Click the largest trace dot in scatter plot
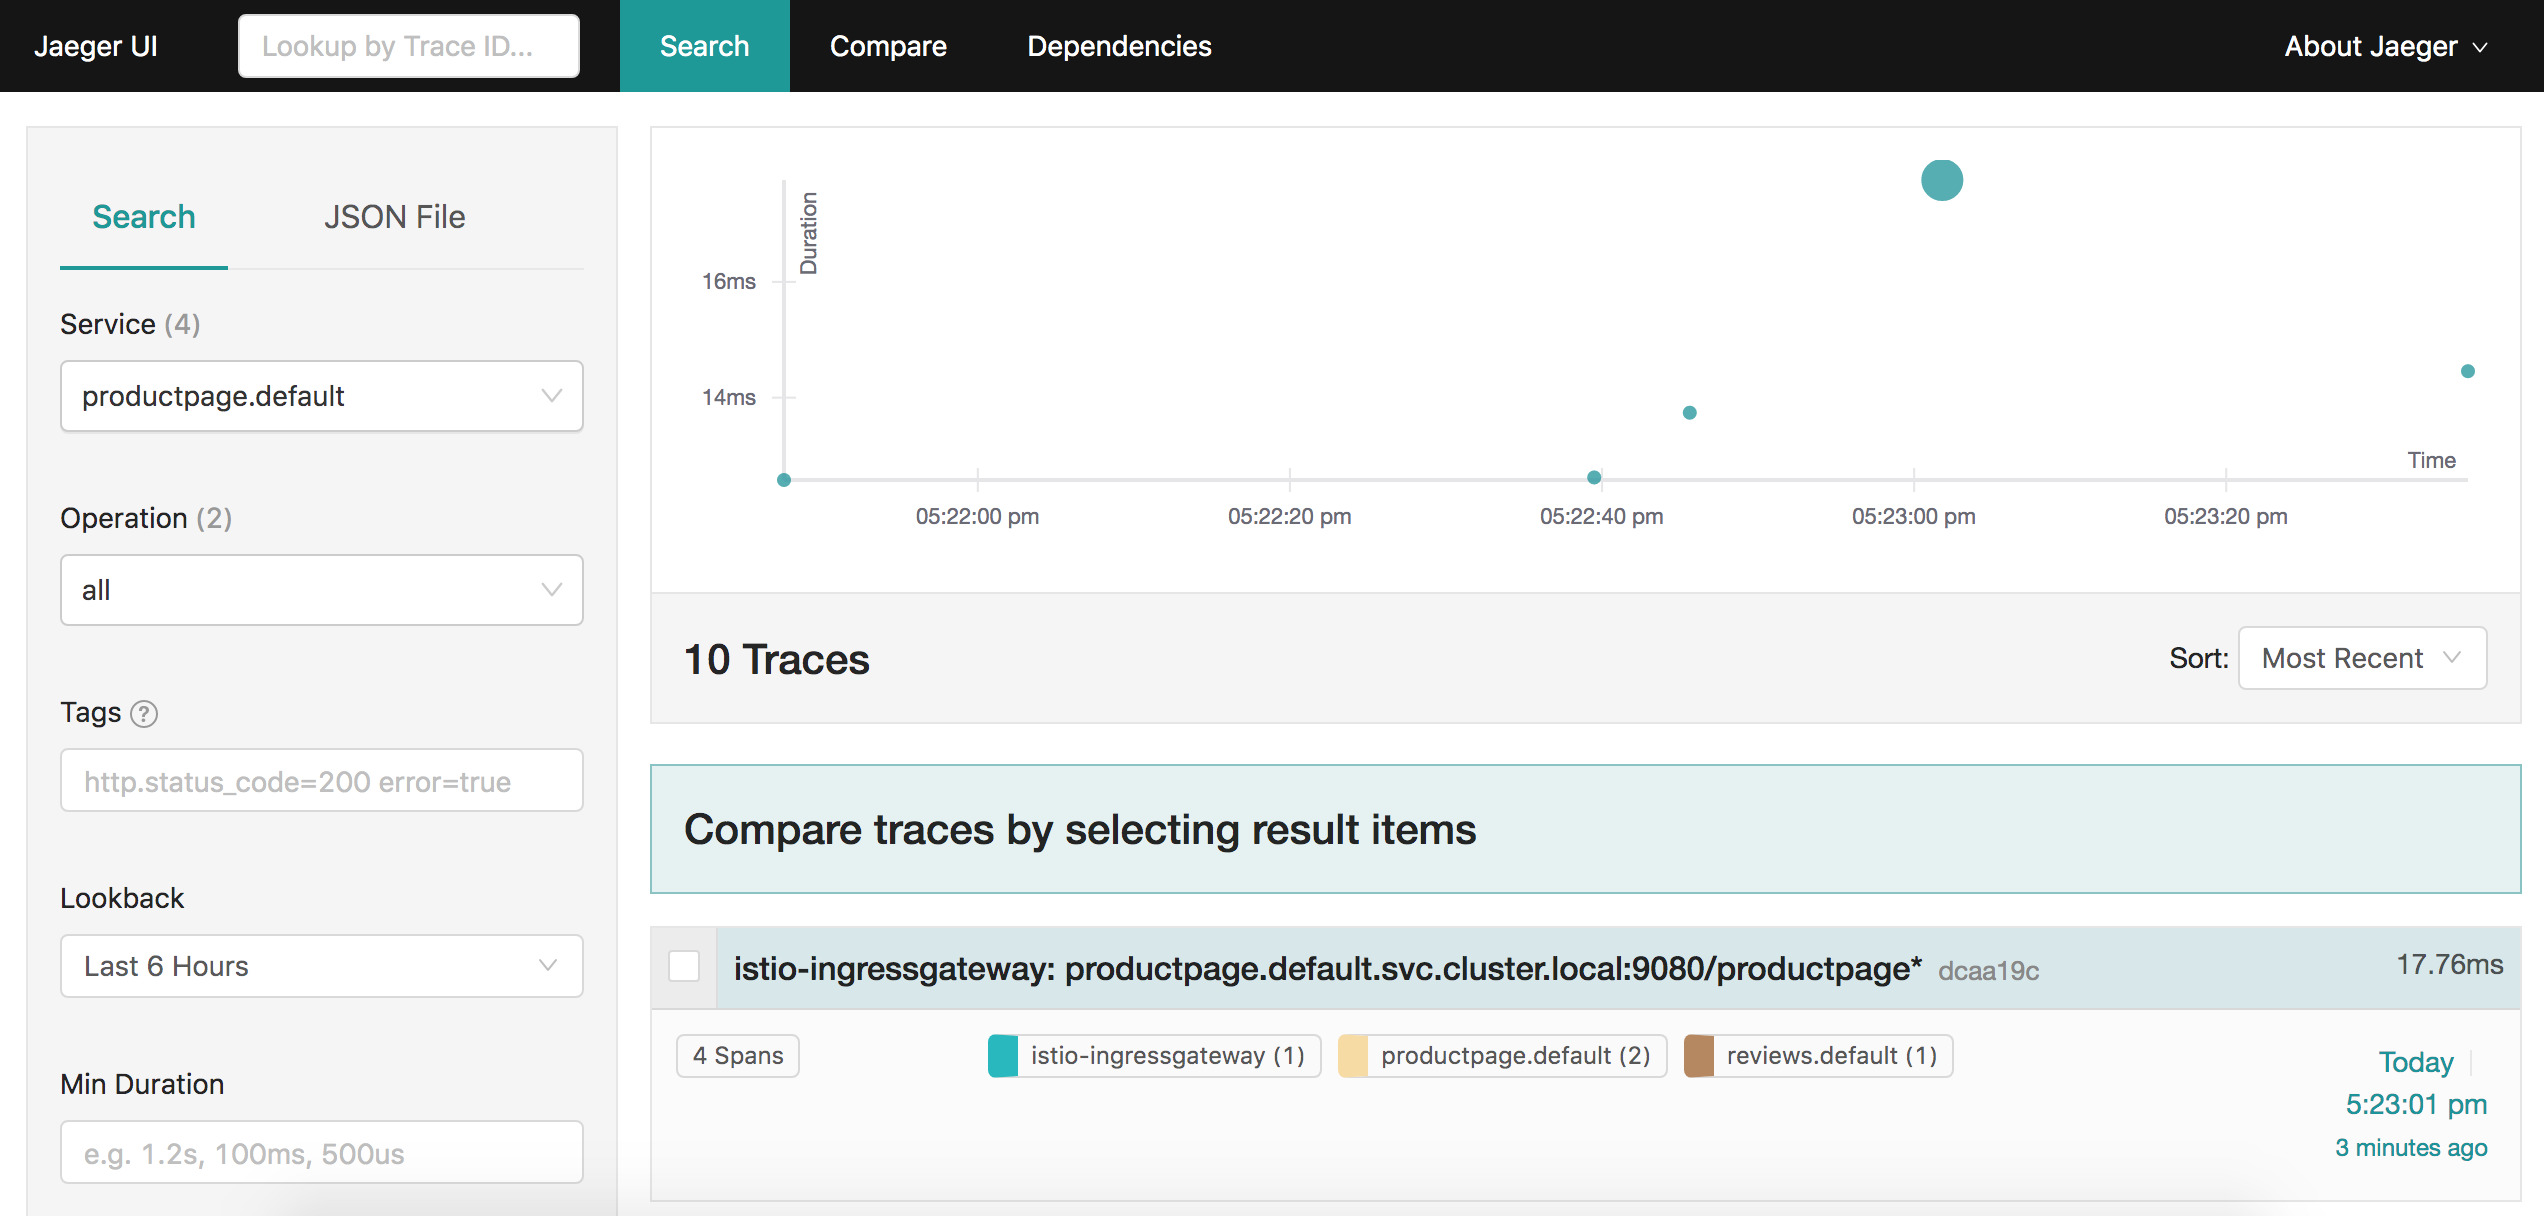The height and width of the screenshot is (1216, 2544). pyautogui.click(x=1942, y=181)
